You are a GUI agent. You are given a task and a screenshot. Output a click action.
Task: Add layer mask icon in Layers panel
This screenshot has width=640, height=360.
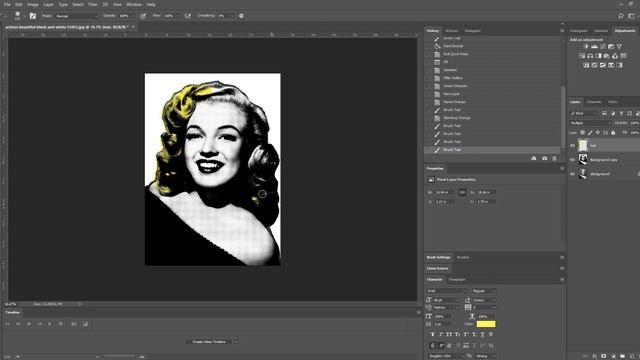(604, 356)
